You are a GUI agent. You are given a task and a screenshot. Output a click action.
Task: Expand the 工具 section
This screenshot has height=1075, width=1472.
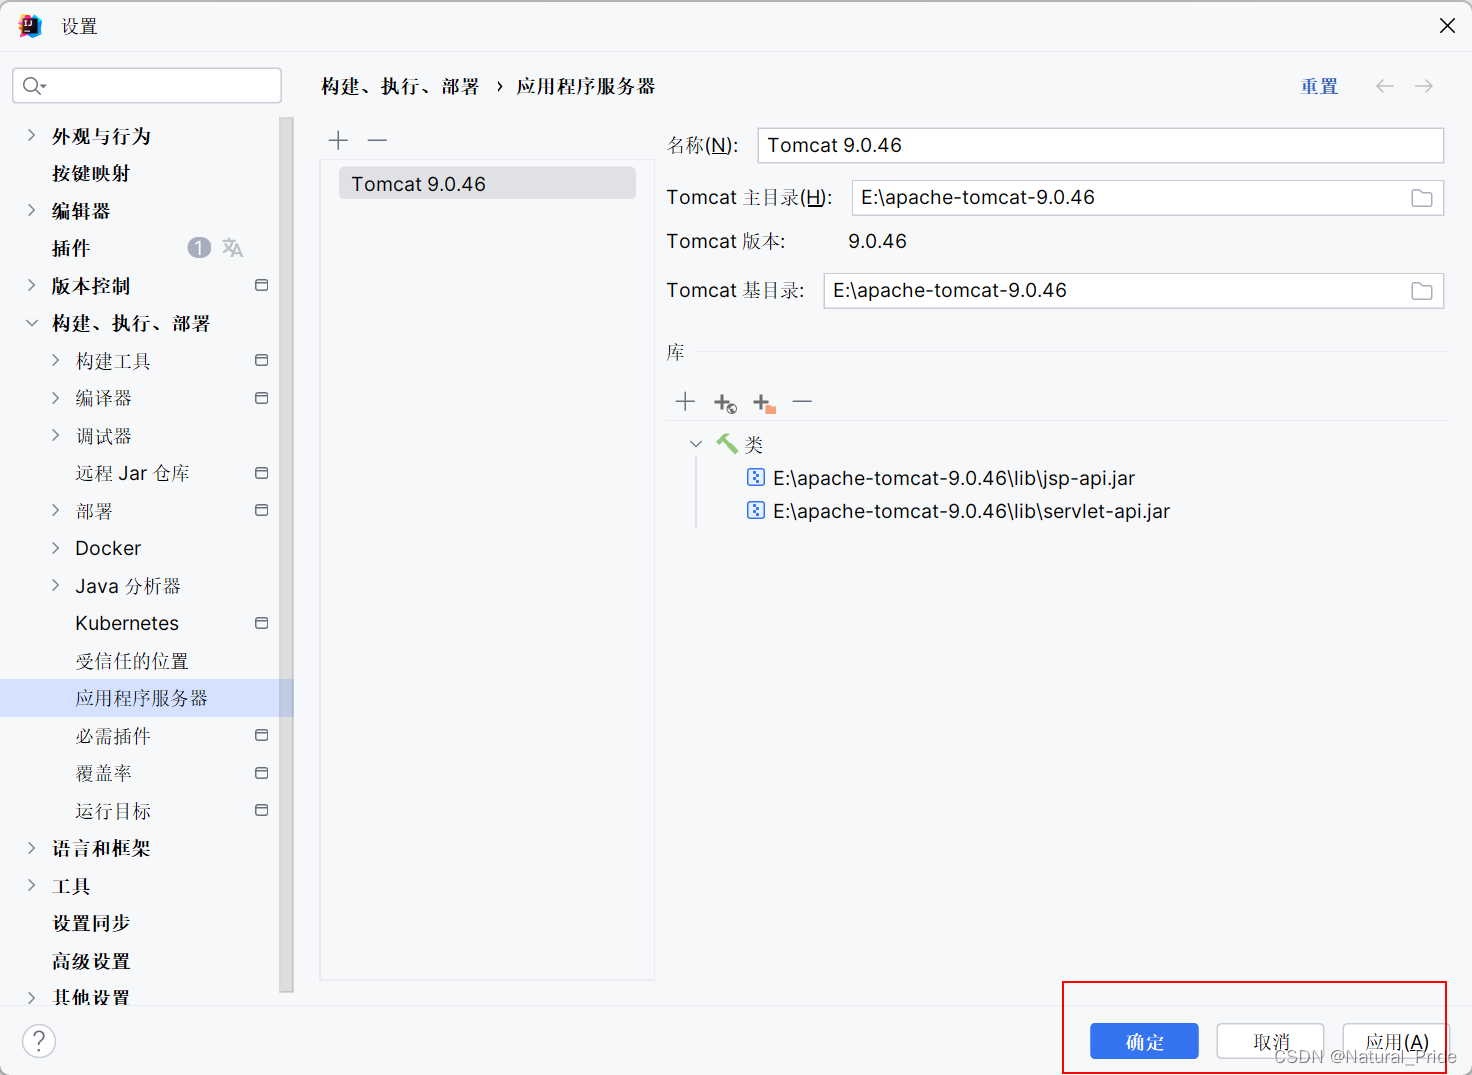(31, 885)
